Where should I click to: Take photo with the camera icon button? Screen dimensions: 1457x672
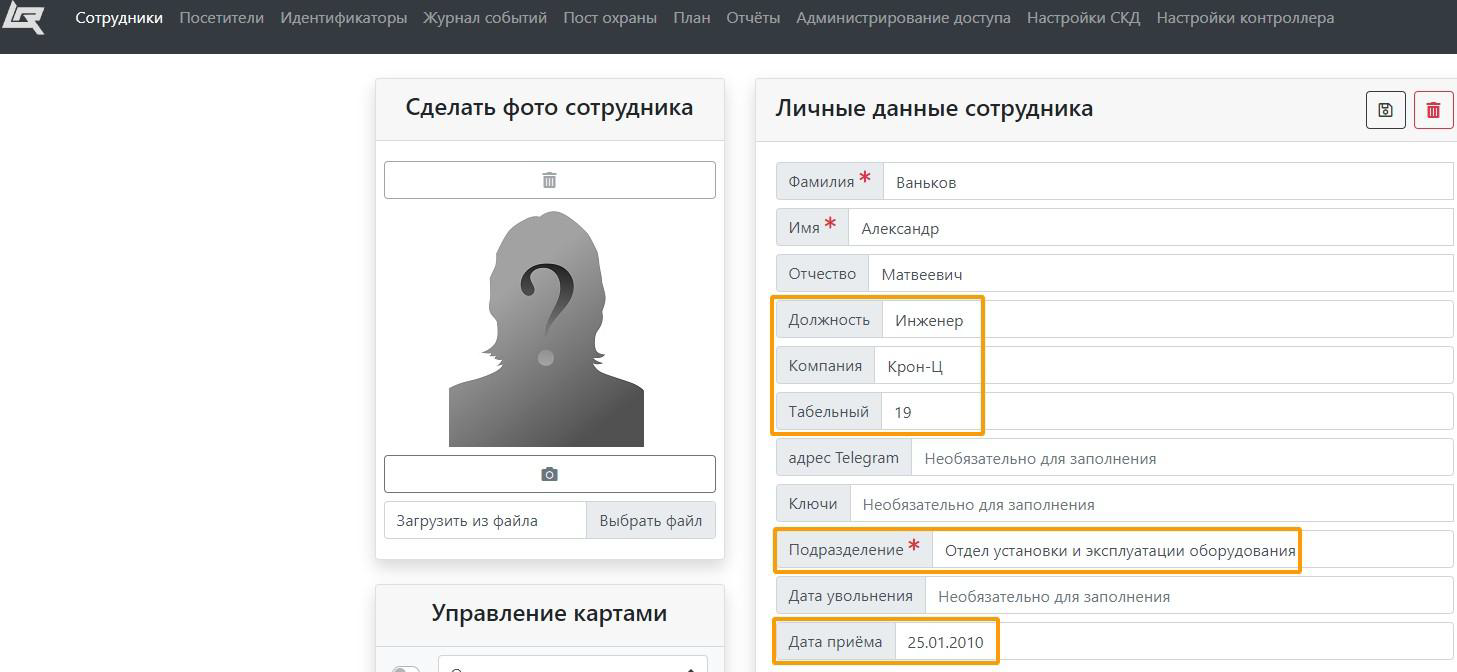click(x=549, y=474)
